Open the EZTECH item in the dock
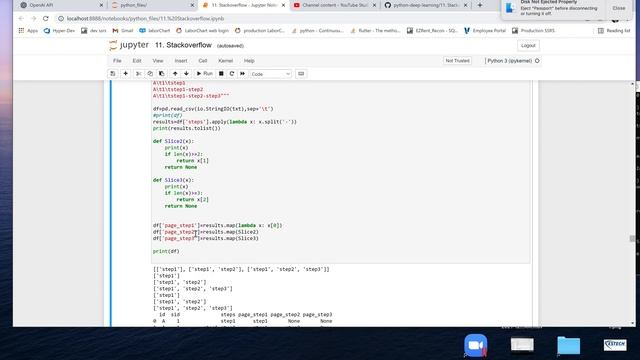The height and width of the screenshot is (360, 640). 615,344
